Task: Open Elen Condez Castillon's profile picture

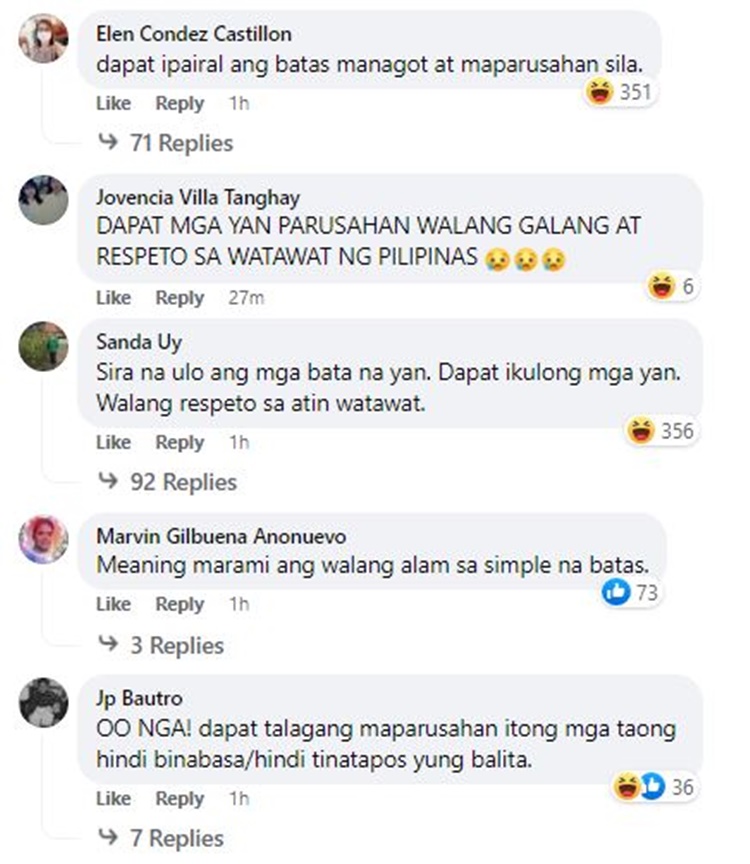Action: (44, 39)
